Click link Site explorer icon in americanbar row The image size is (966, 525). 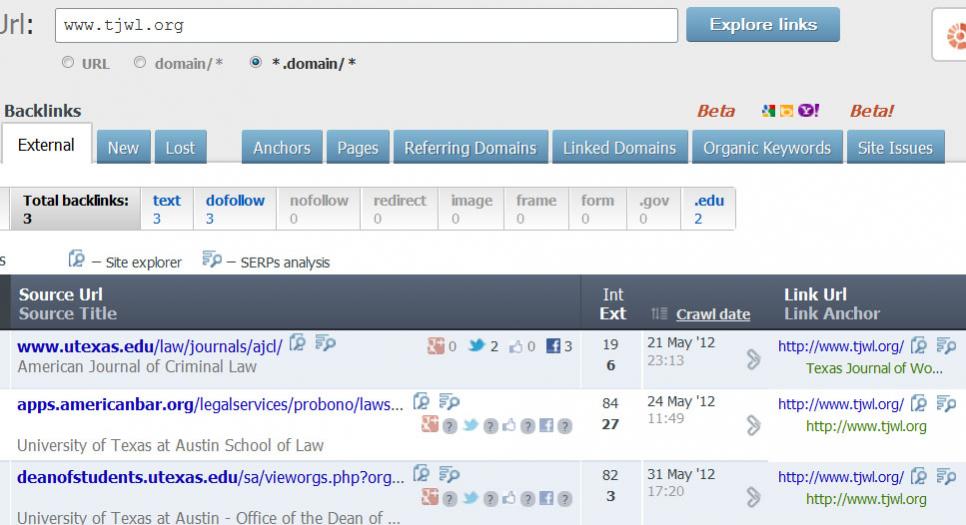pos(919,404)
